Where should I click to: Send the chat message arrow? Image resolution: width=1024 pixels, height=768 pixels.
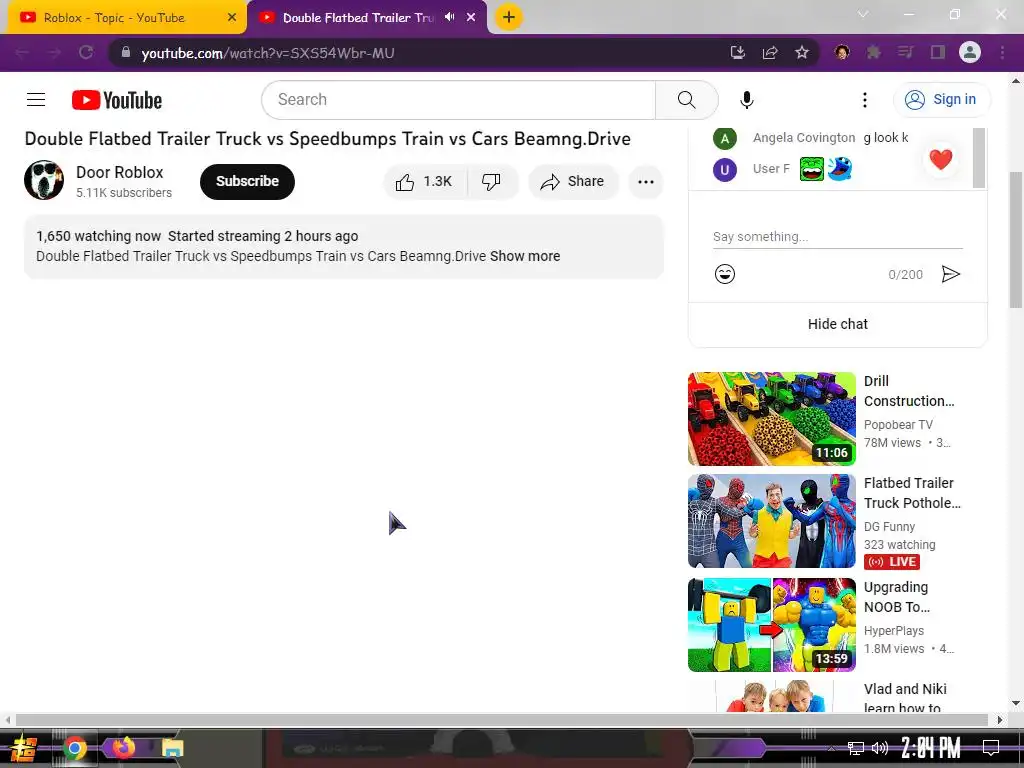point(950,274)
